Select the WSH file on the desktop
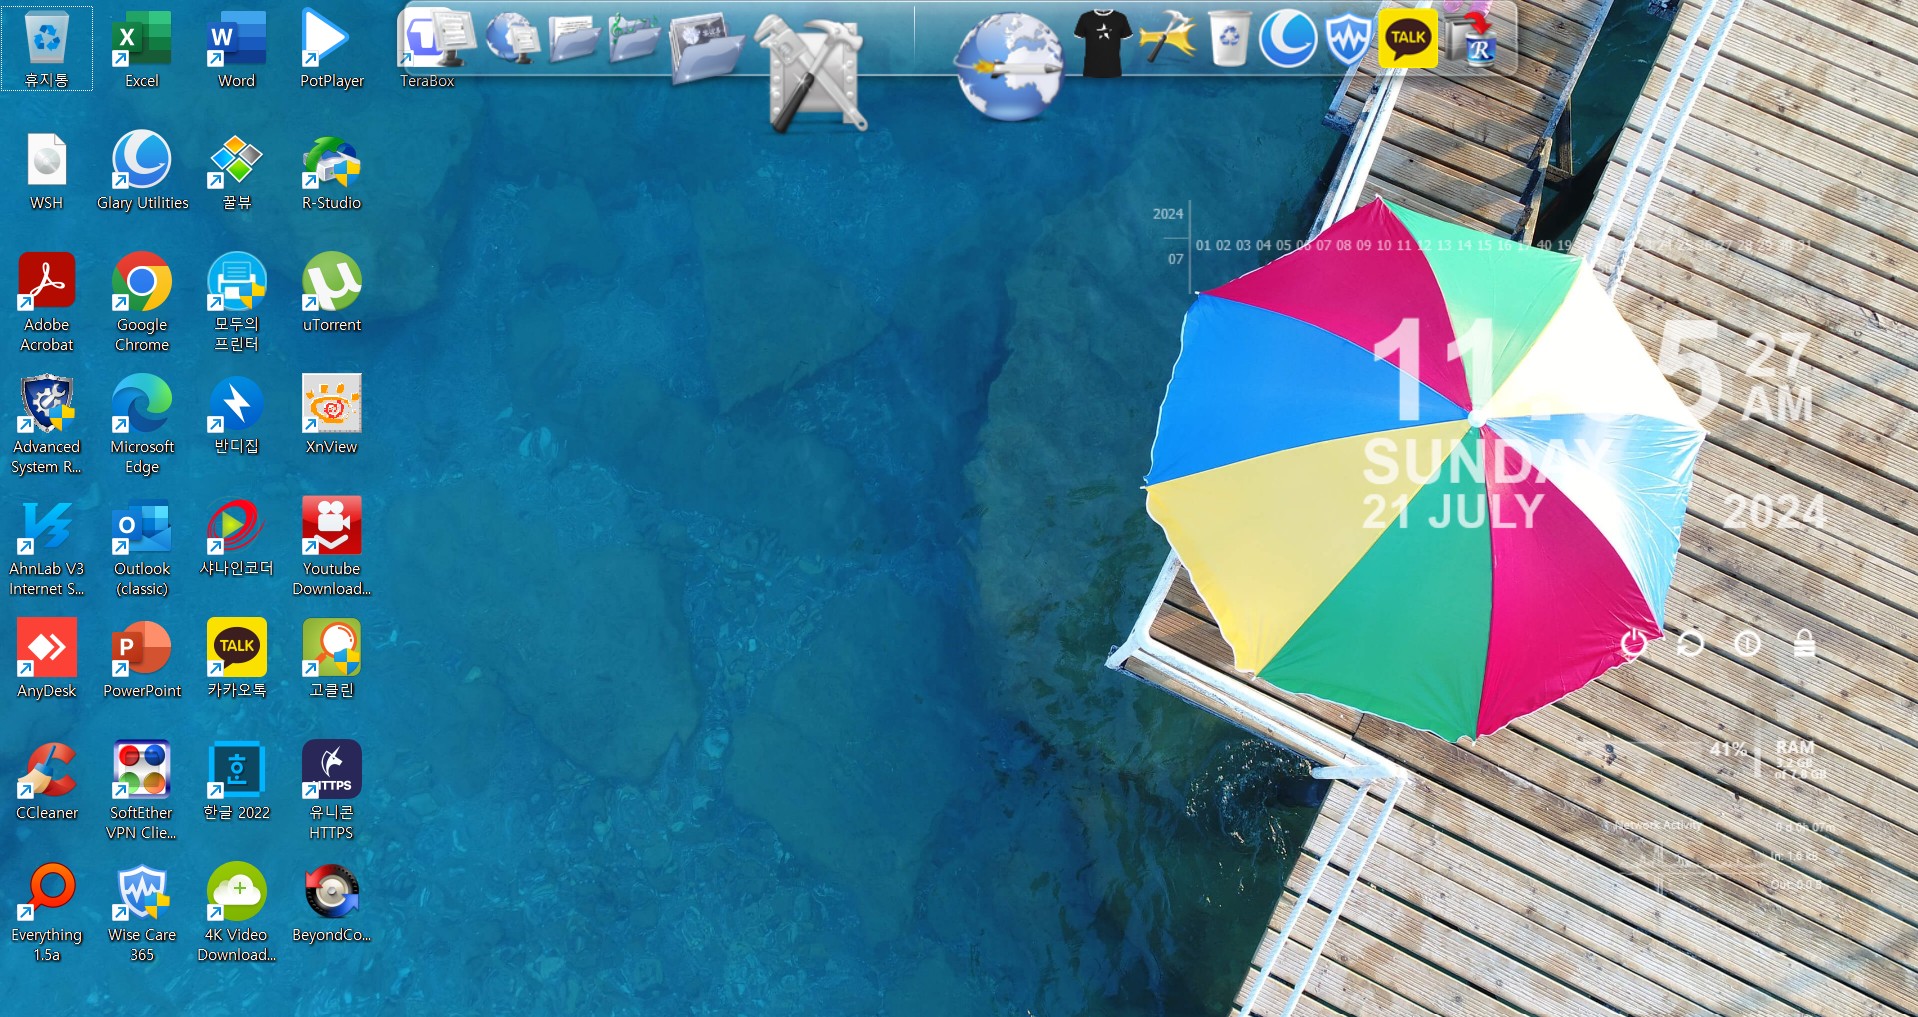 (47, 170)
